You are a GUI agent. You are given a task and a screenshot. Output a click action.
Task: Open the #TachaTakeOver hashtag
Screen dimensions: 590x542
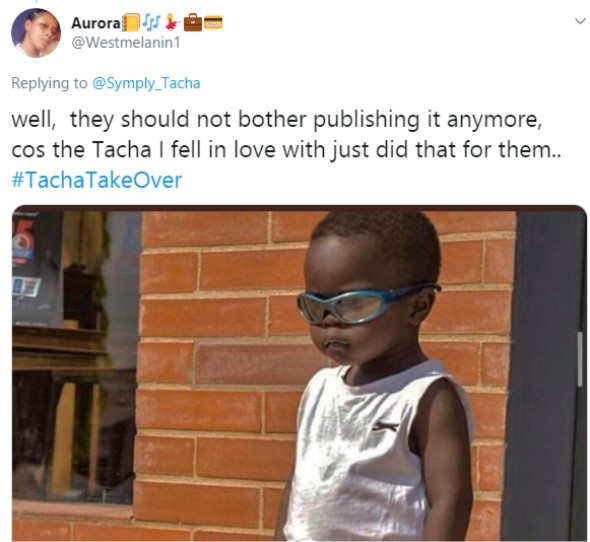[97, 180]
